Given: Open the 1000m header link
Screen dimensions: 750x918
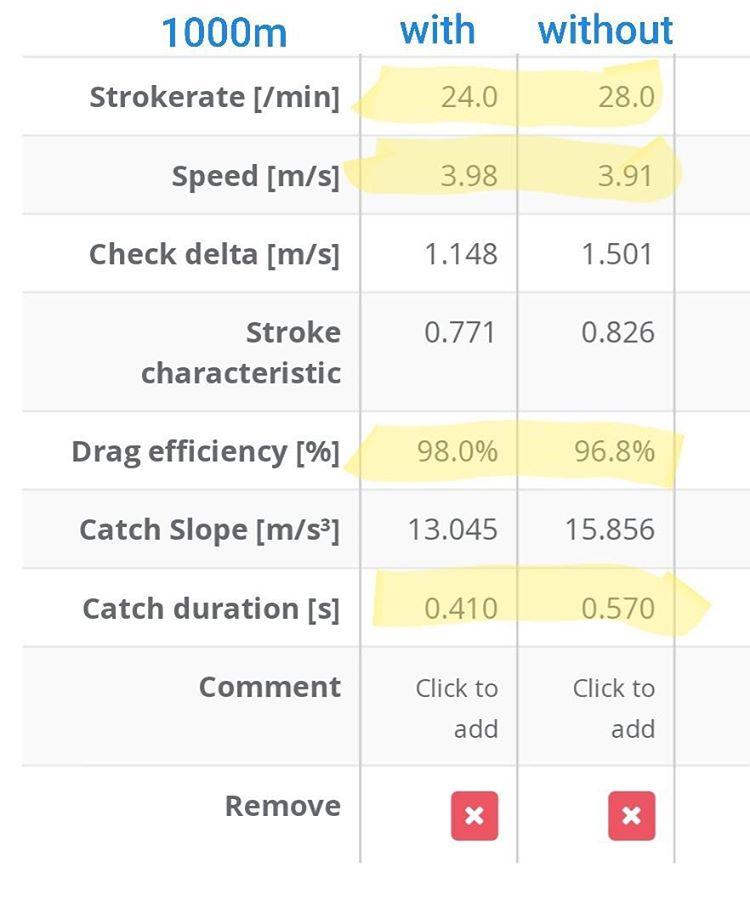Looking at the screenshot, I should pos(224,32).
